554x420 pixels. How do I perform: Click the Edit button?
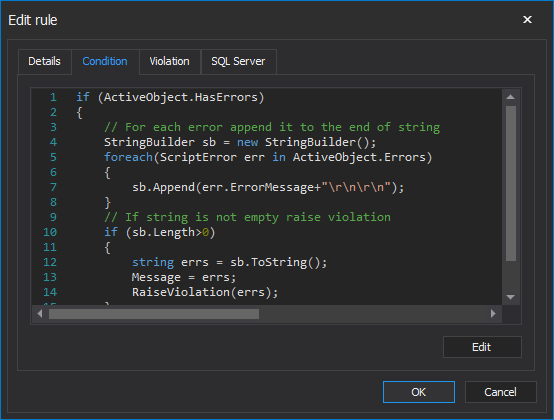tap(482, 347)
